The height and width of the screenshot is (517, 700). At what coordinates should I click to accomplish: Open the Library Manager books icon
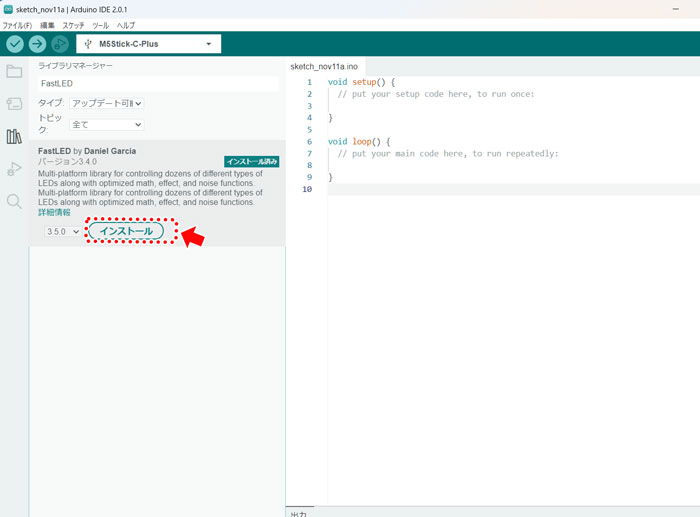14,137
